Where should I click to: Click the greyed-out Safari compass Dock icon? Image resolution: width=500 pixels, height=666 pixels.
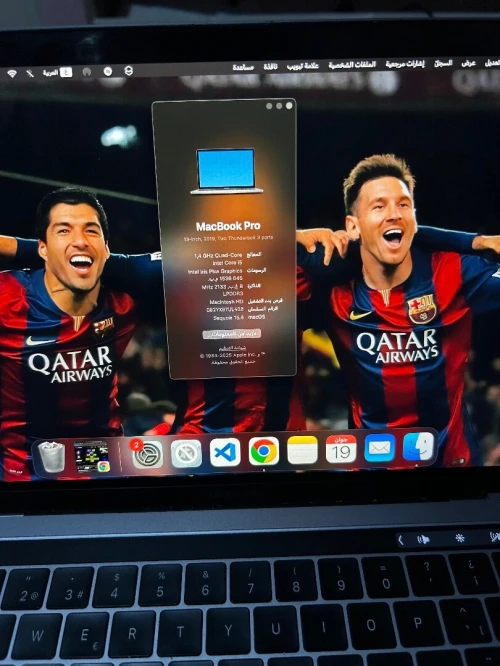186,454
